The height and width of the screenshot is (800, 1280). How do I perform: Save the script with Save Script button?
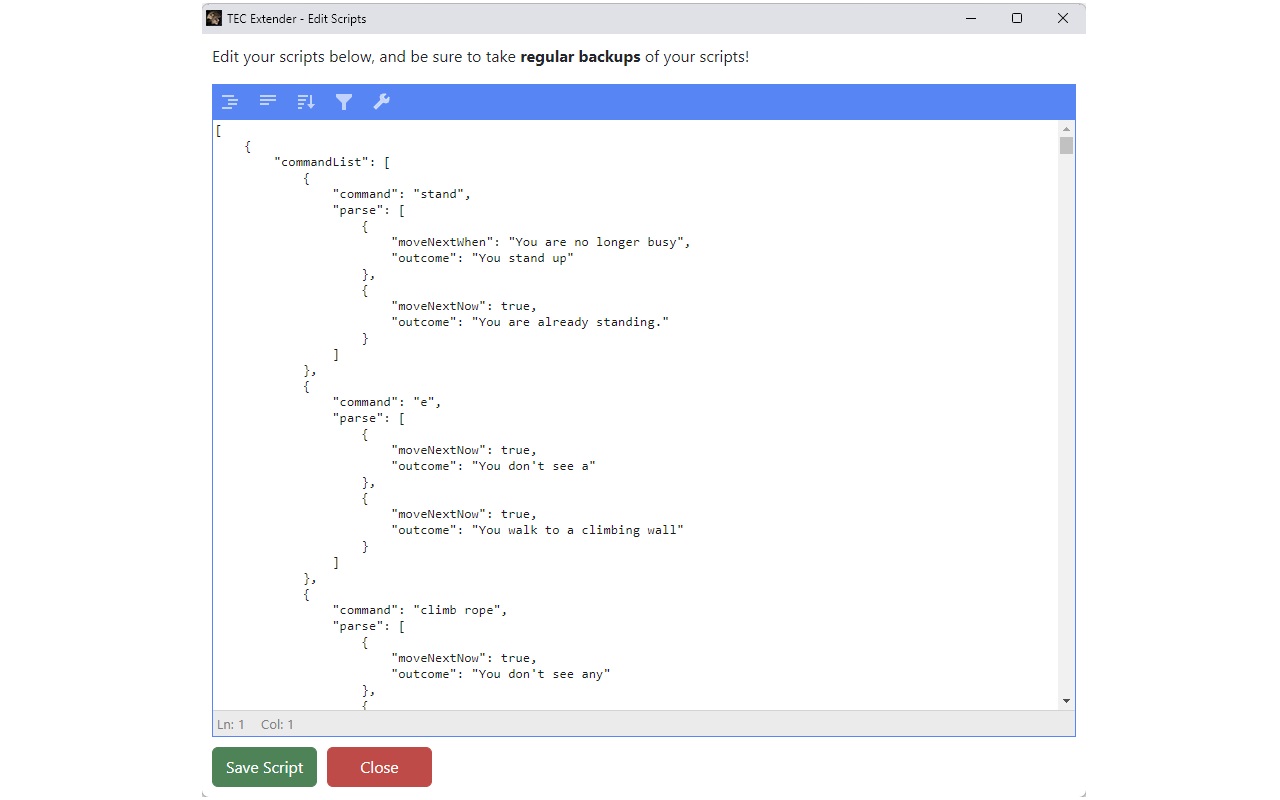(264, 767)
